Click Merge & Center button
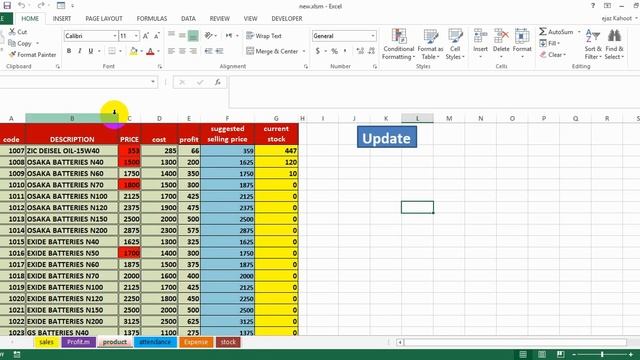640x360 pixels. [272, 51]
